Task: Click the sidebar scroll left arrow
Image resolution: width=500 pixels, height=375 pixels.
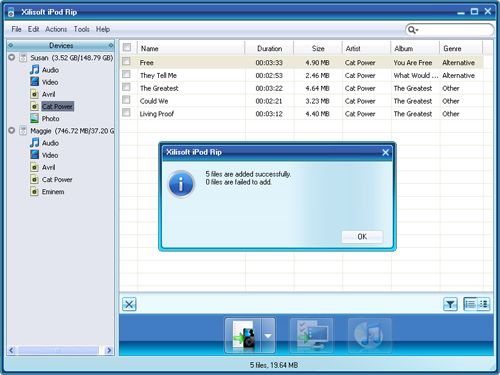Action: [x=12, y=350]
